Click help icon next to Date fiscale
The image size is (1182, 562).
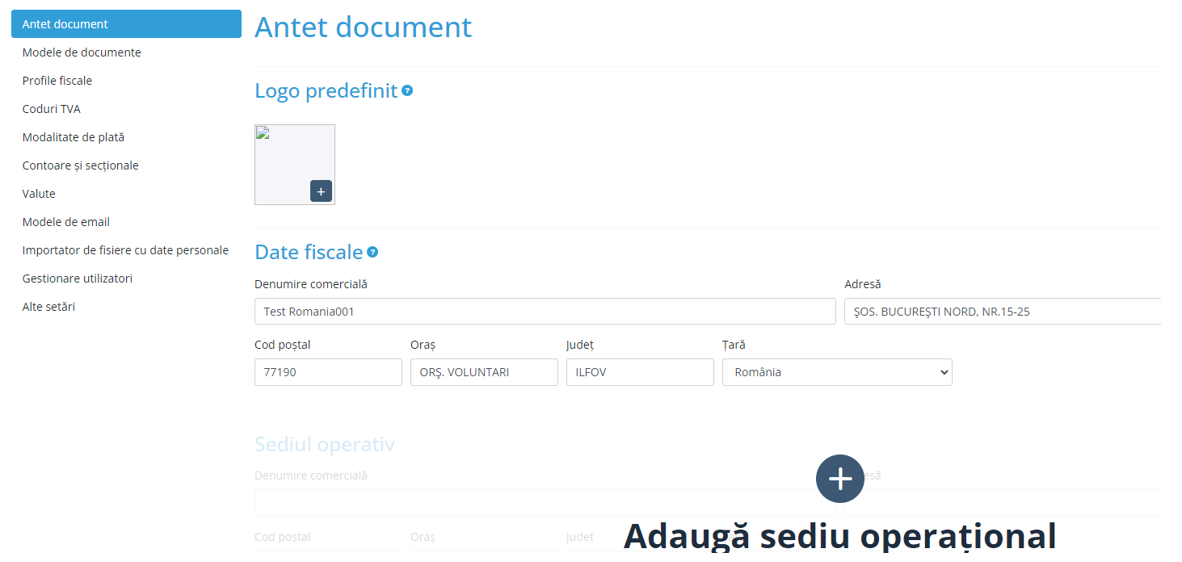(372, 252)
